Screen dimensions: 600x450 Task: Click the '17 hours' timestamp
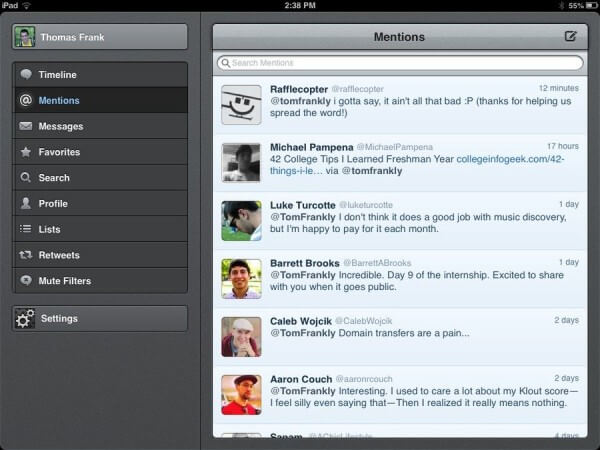[x=562, y=146]
